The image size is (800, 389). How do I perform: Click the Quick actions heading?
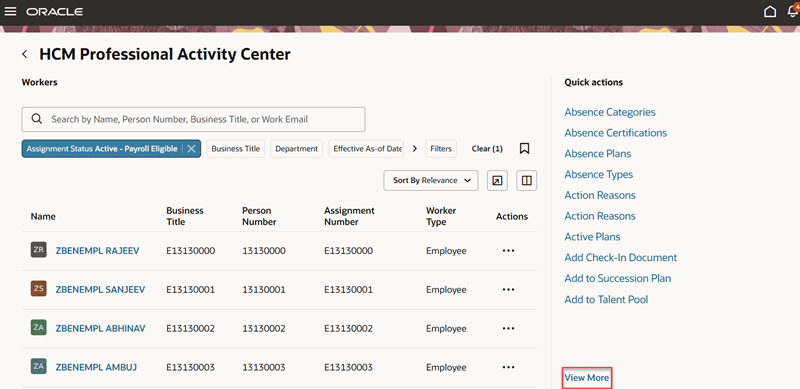coord(593,82)
